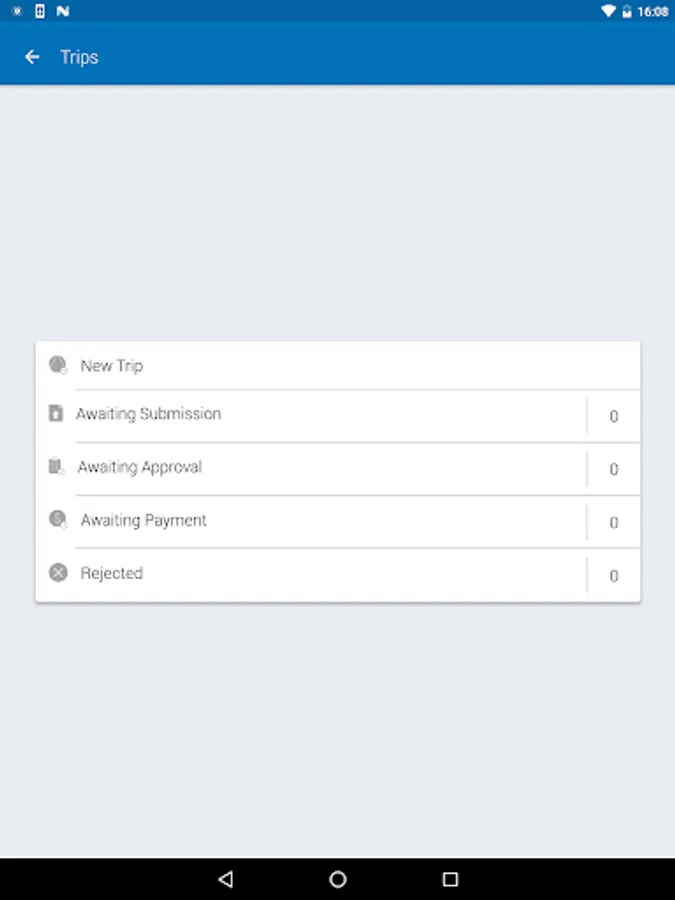Click the Awaiting Approval count badge
The height and width of the screenshot is (900, 675).
click(x=613, y=470)
